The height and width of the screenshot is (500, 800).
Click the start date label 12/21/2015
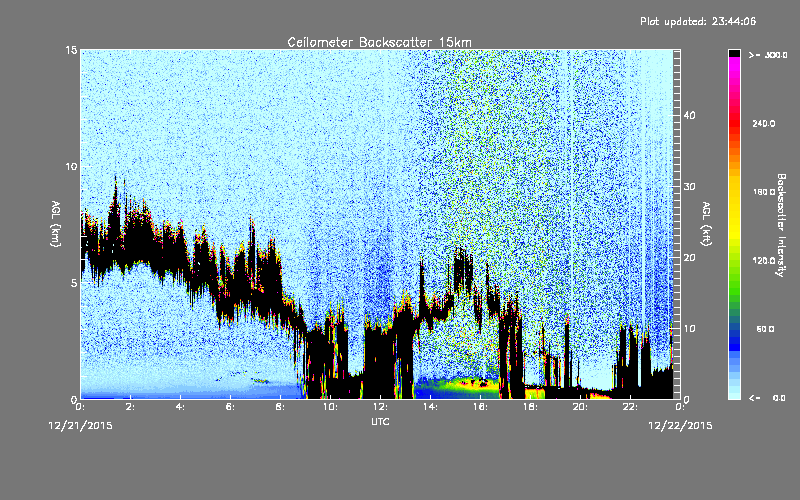pyautogui.click(x=81, y=426)
